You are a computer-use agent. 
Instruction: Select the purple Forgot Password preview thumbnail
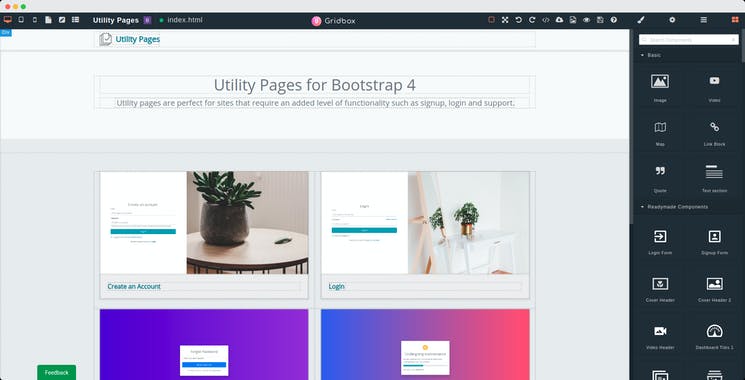[204, 344]
